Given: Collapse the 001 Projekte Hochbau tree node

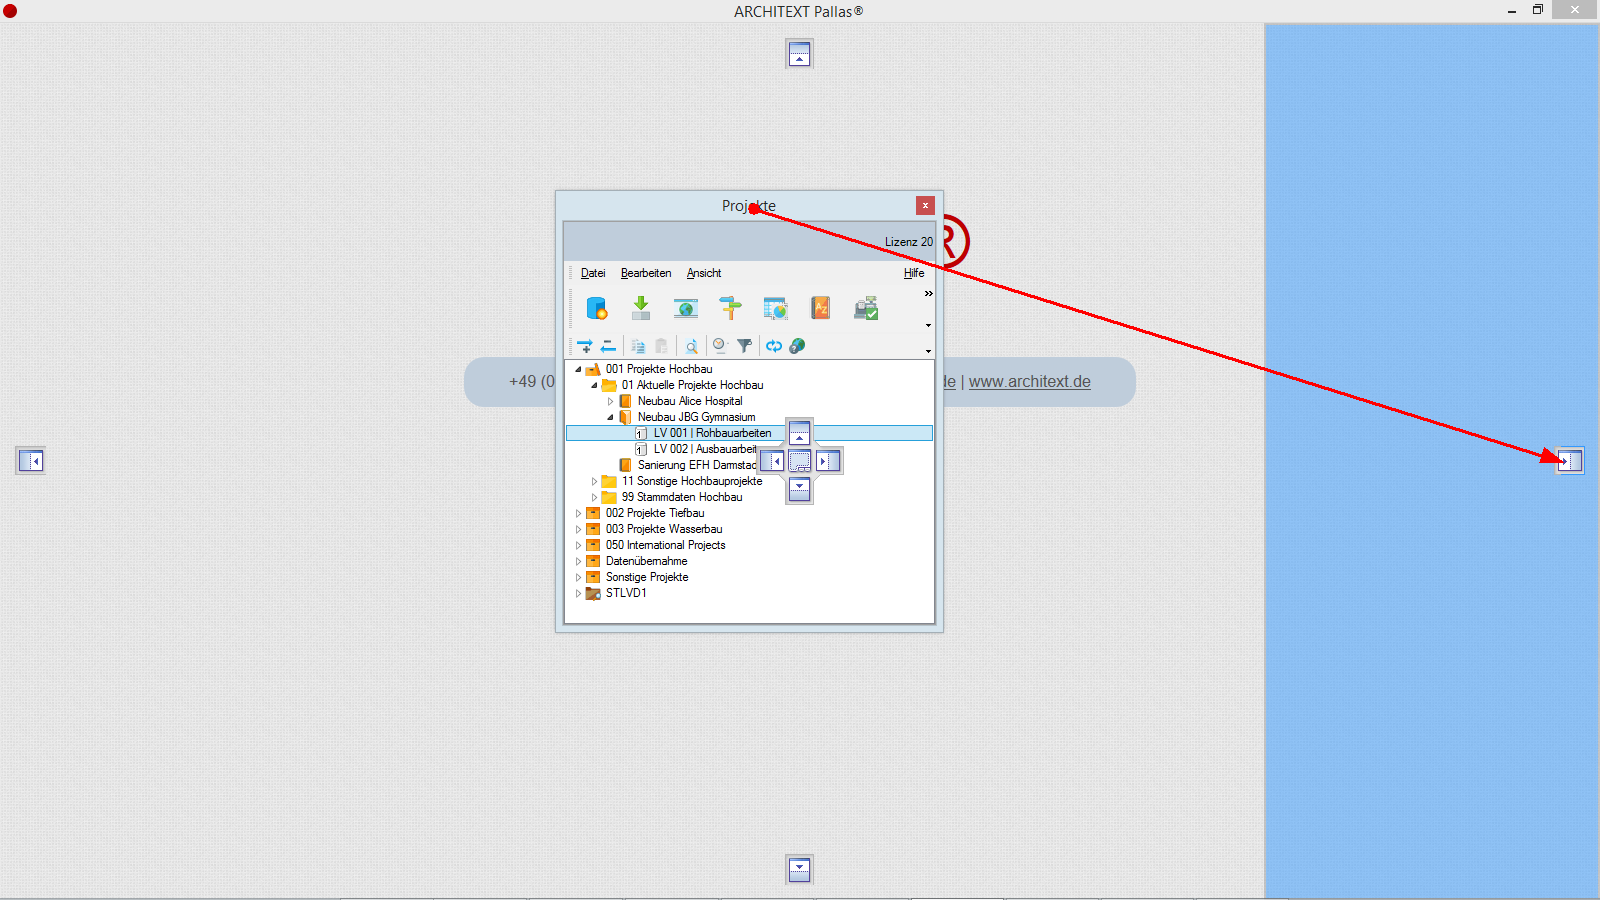Looking at the screenshot, I should pyautogui.click(x=578, y=369).
